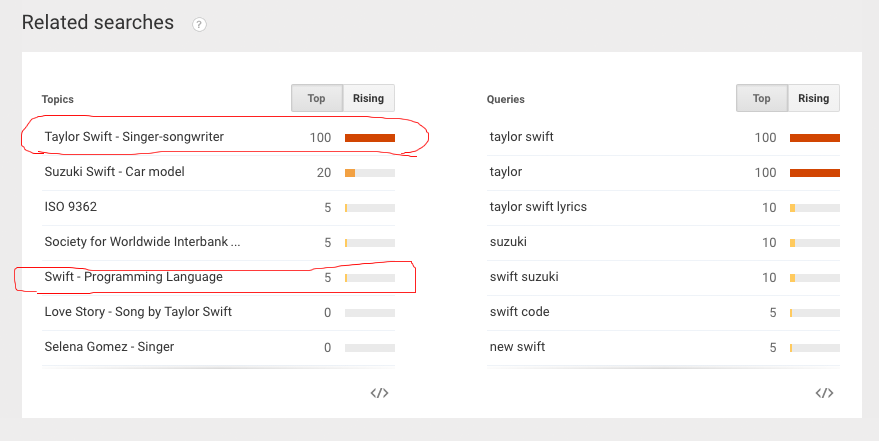
Task: Click the Topics column heading
Action: pyautogui.click(x=58, y=99)
